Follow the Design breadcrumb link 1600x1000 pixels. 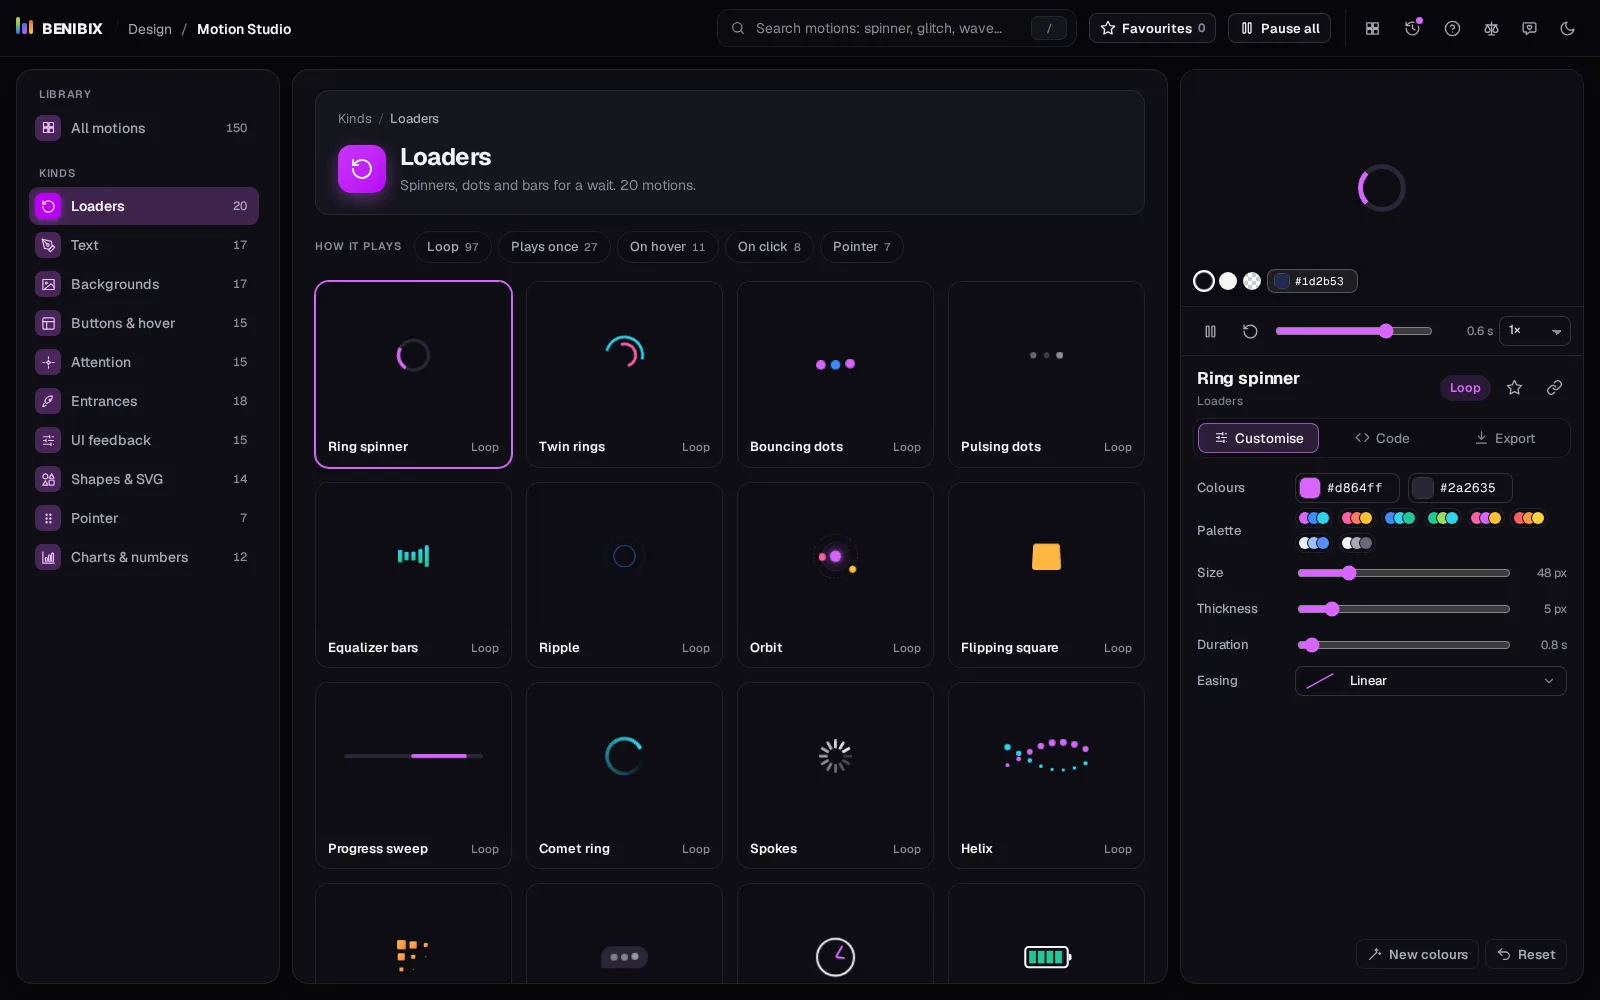(x=150, y=29)
